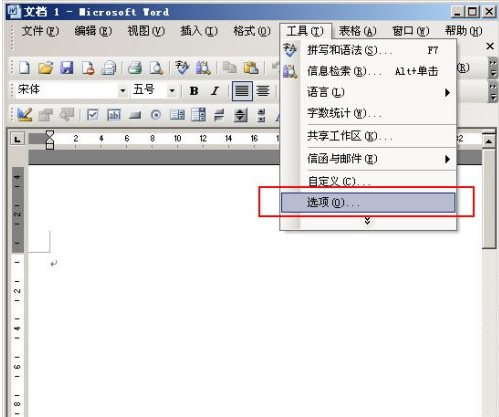Open the 视图(V) menu
Image resolution: width=499 pixels, height=417 pixels.
pyautogui.click(x=146, y=31)
